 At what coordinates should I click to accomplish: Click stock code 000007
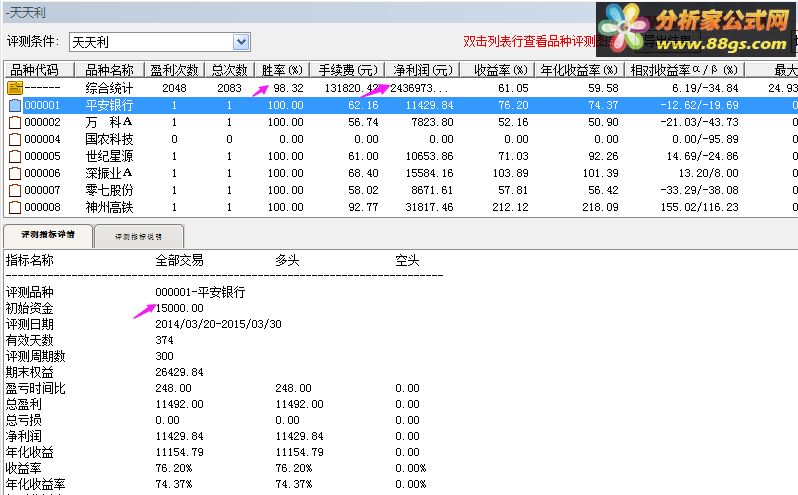pyautogui.click(x=42, y=190)
